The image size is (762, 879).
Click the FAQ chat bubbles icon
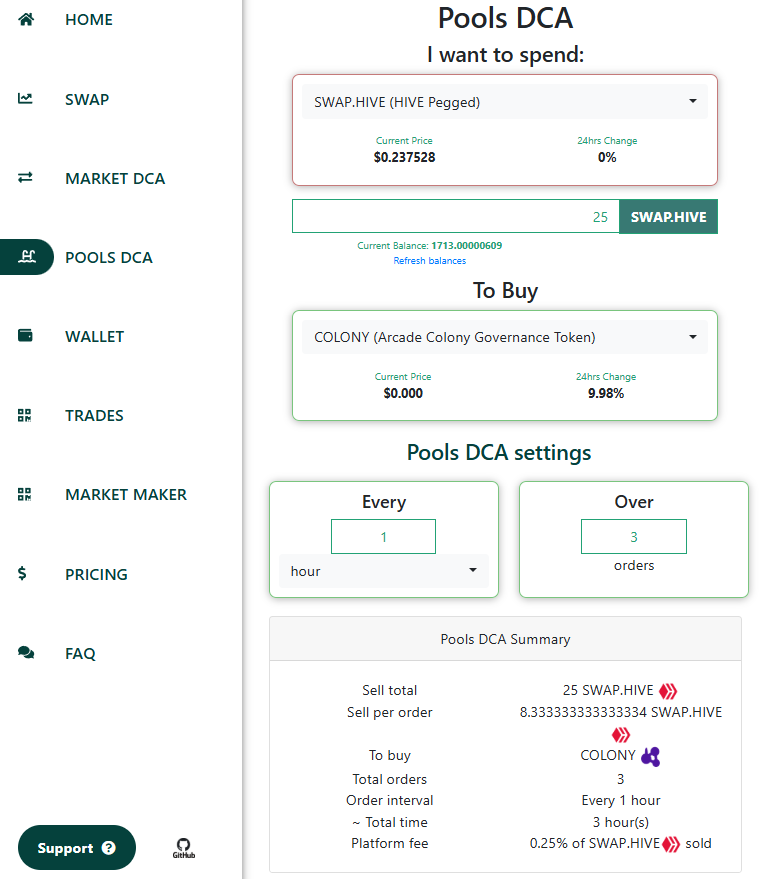26,653
